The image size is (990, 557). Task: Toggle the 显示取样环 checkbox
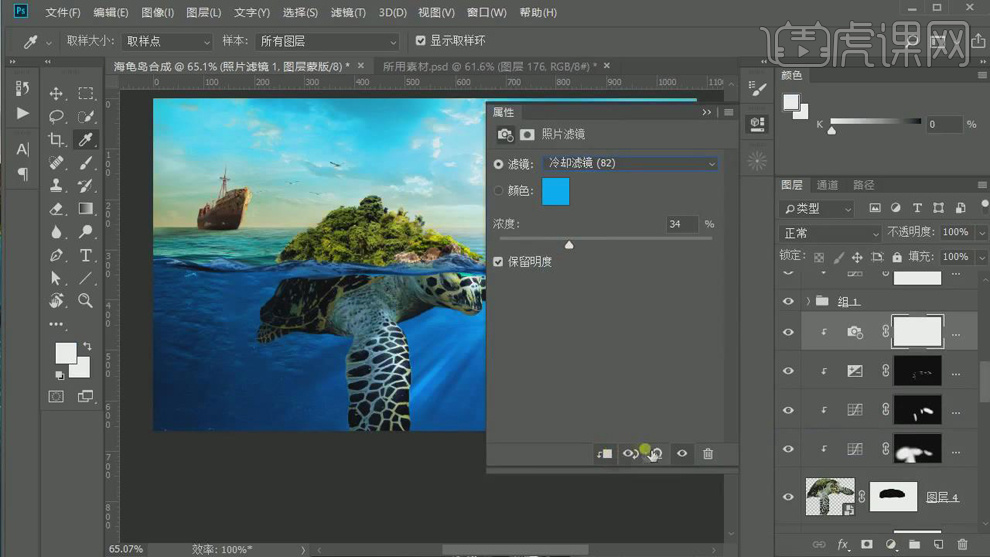(x=420, y=41)
